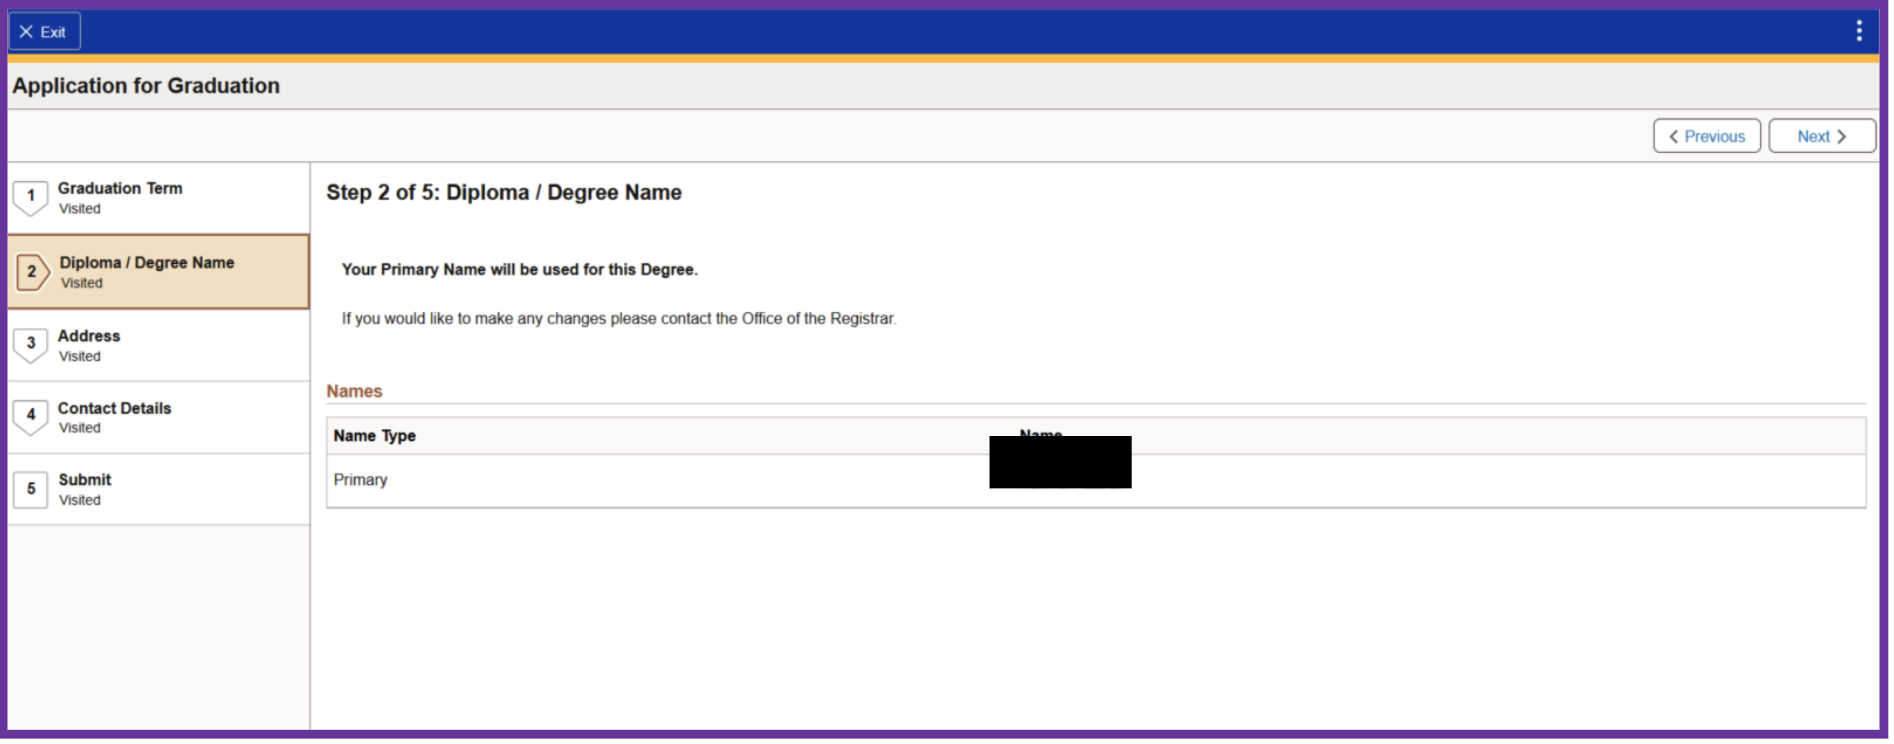
Task: Click the step 5 number badge
Action: 31,489
